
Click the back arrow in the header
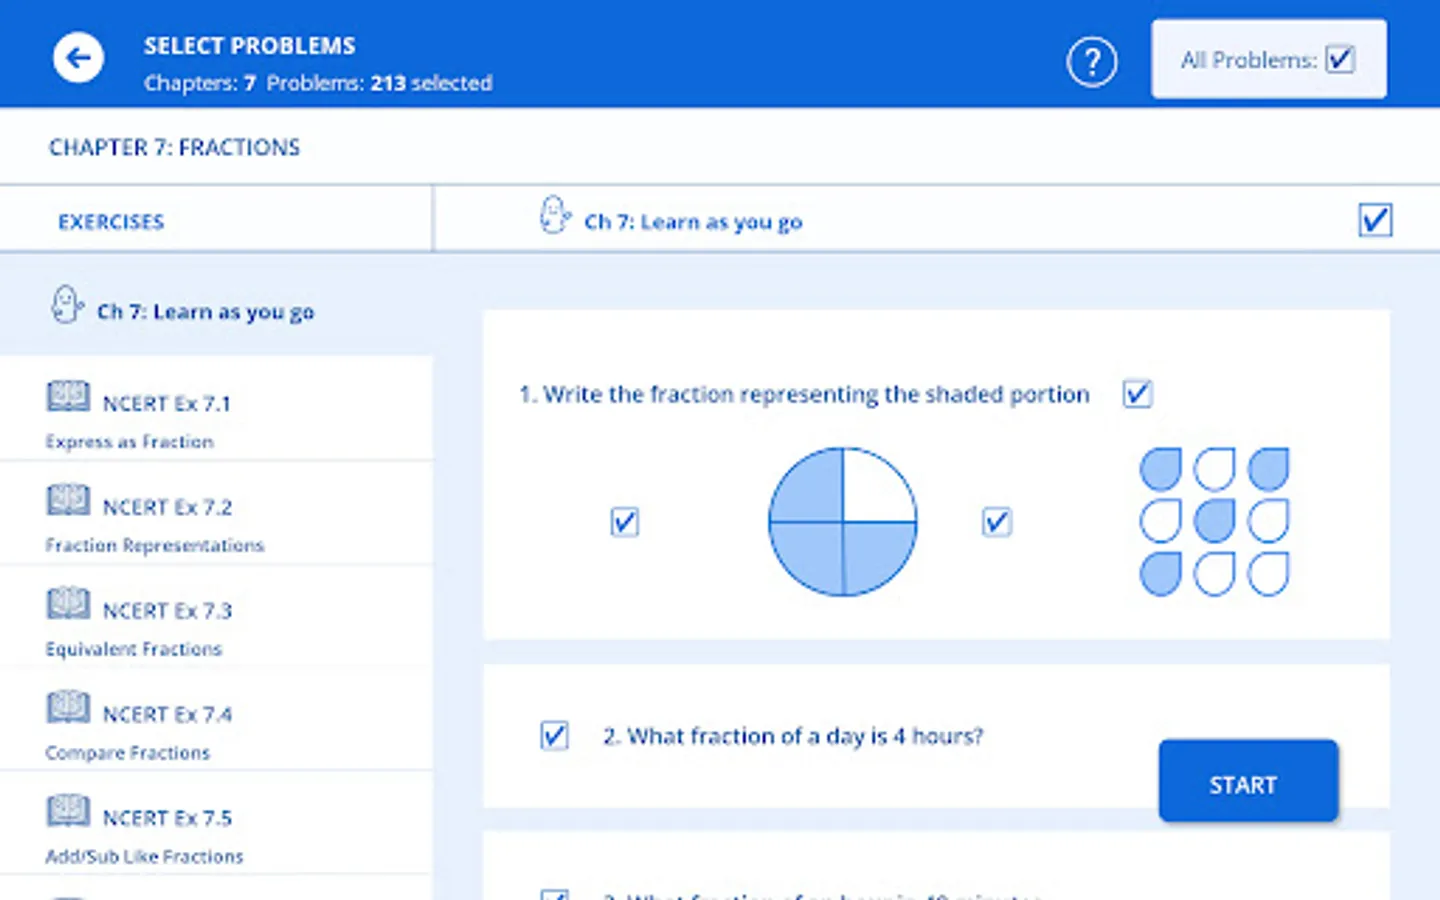pos(78,58)
